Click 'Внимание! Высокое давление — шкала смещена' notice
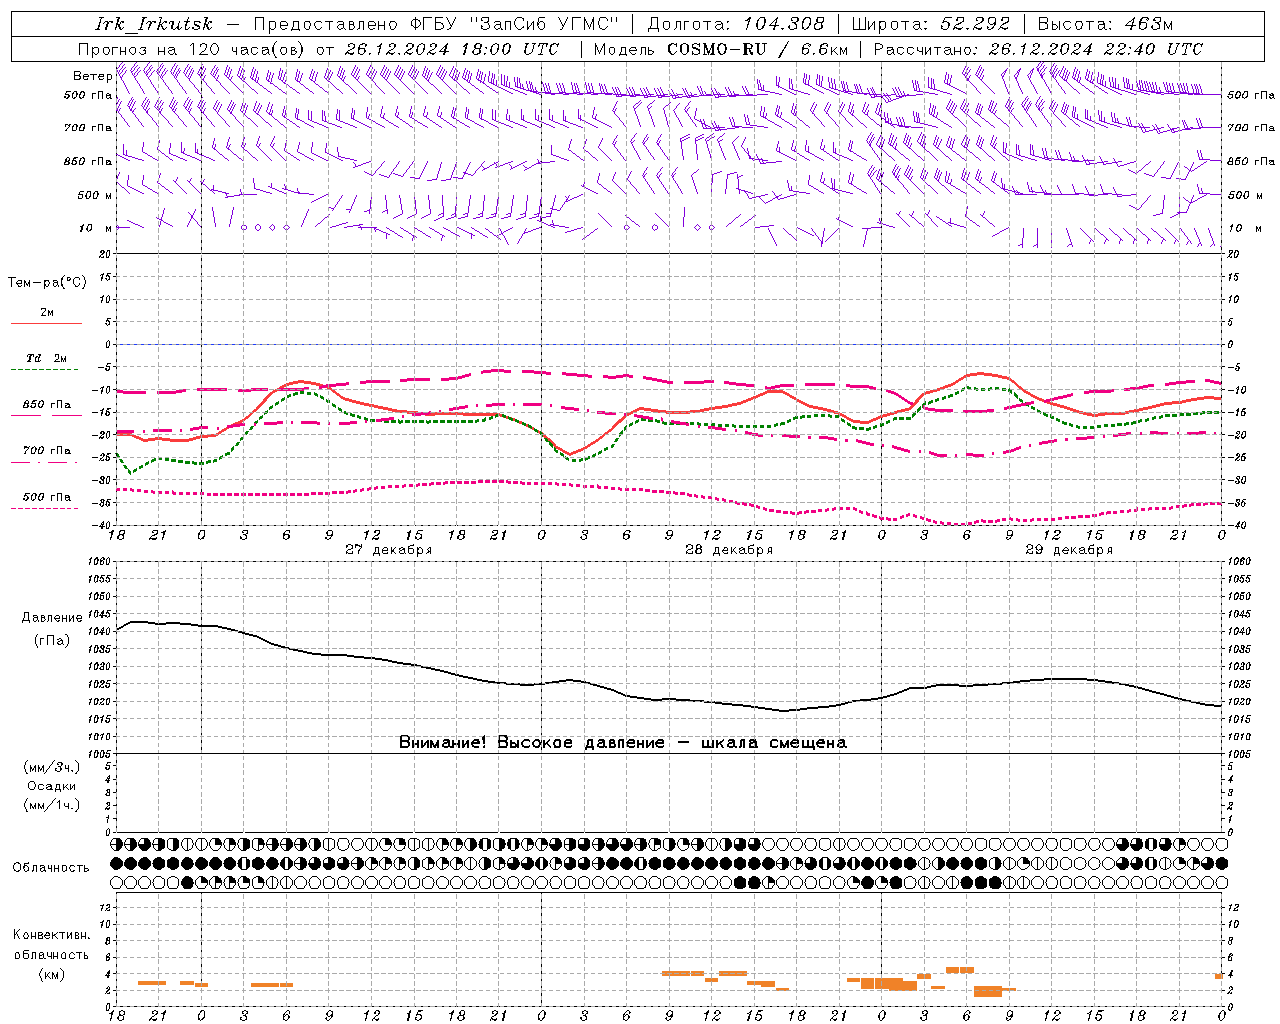 point(623,742)
